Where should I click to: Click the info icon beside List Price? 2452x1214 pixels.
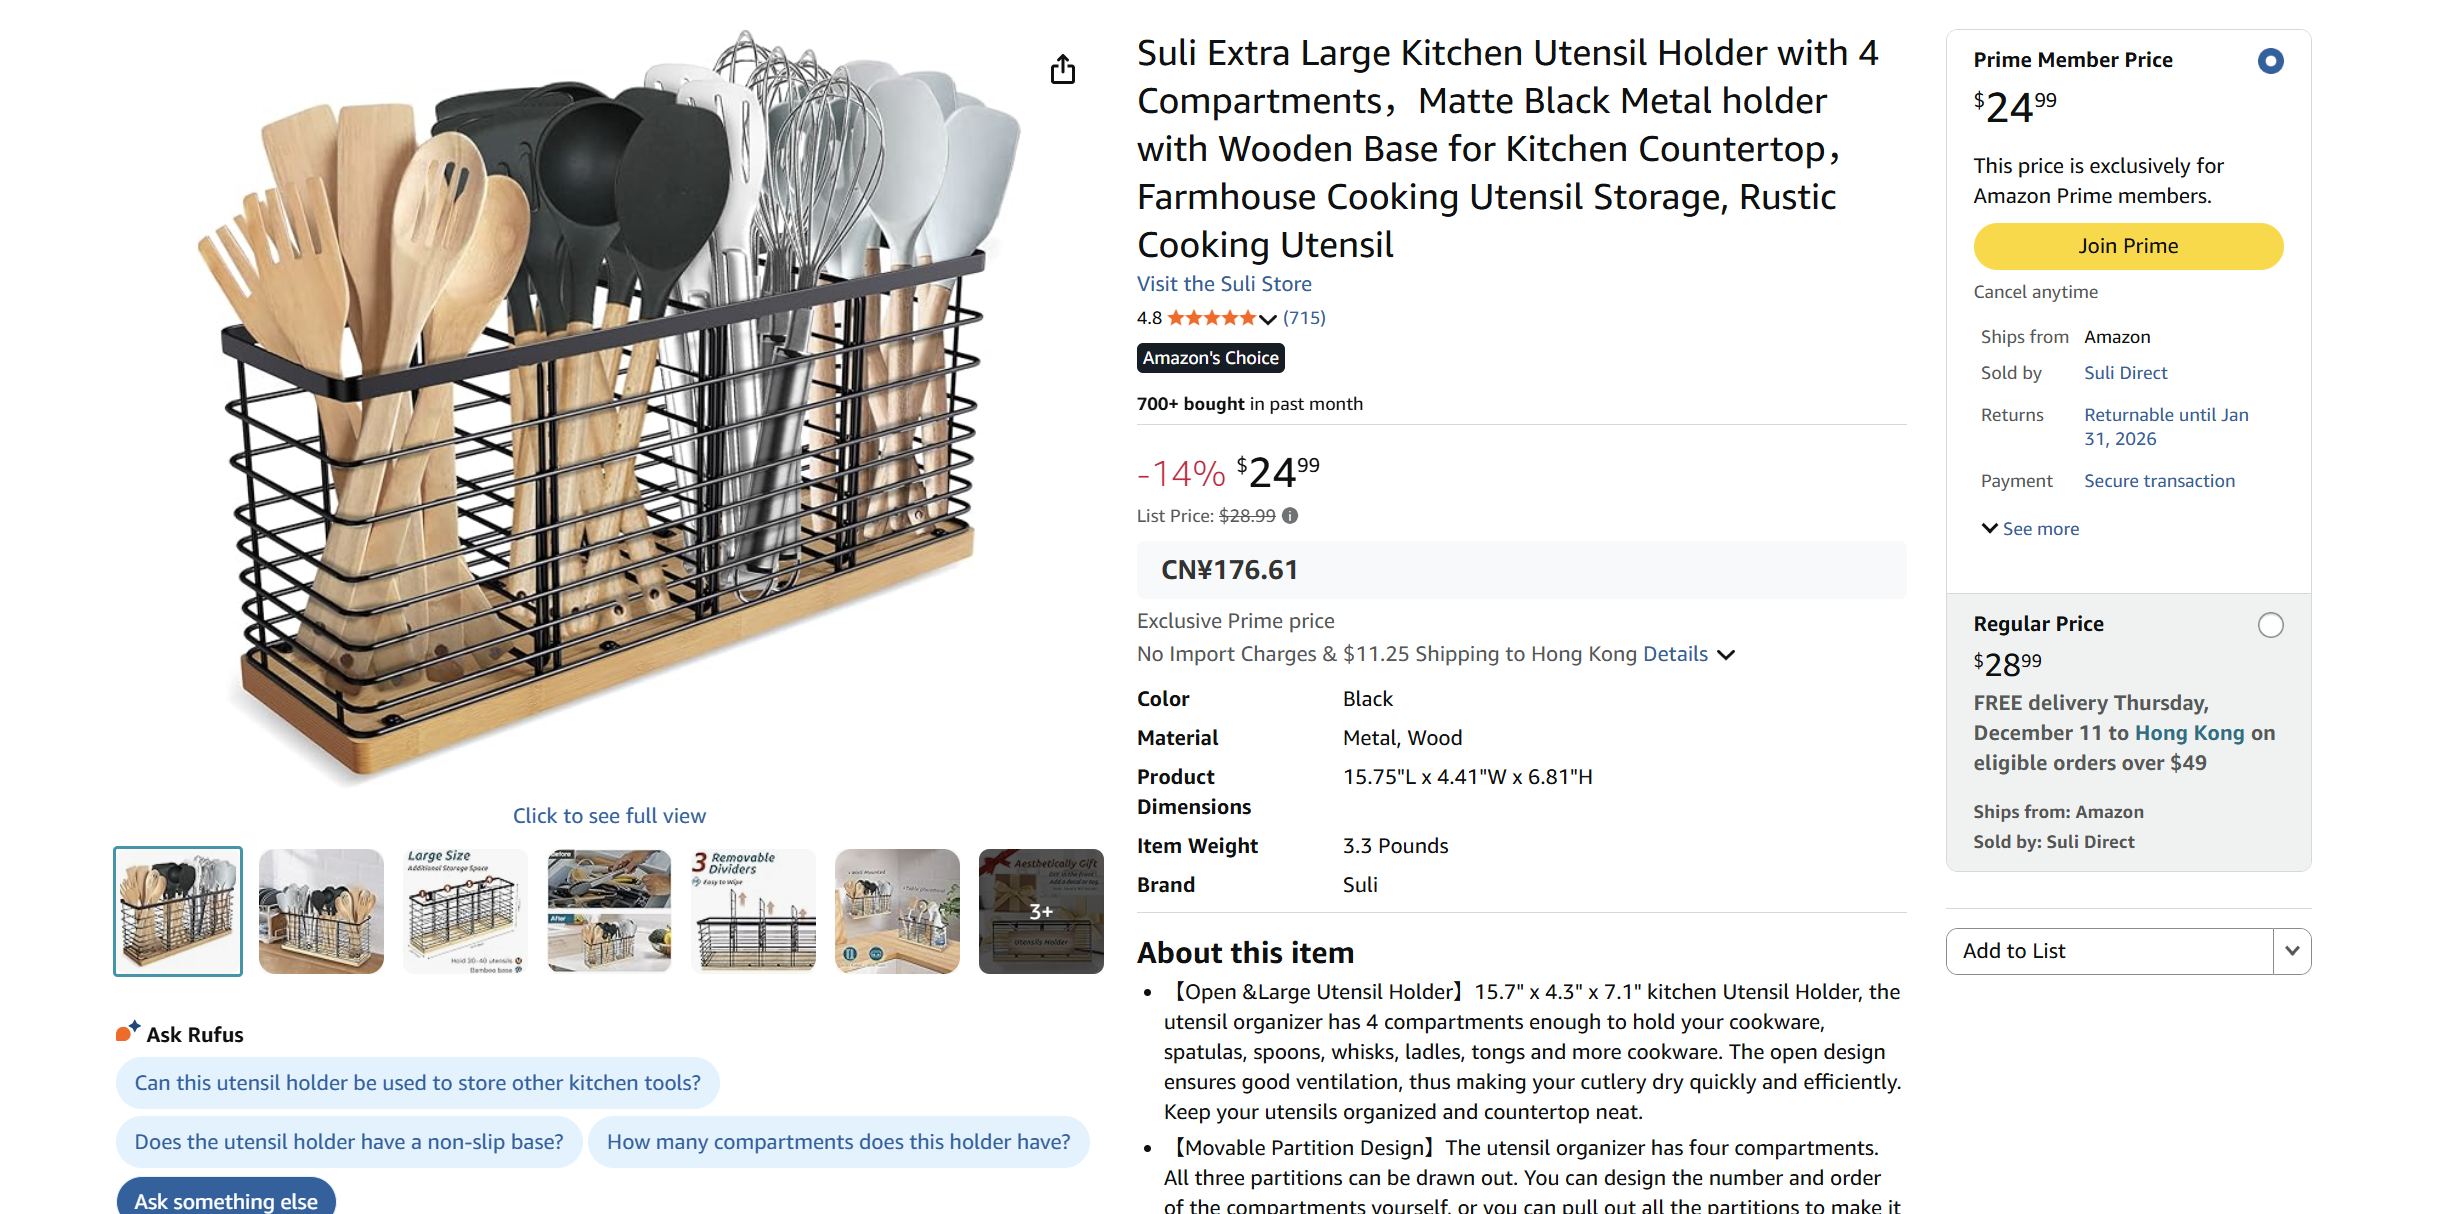click(1289, 516)
